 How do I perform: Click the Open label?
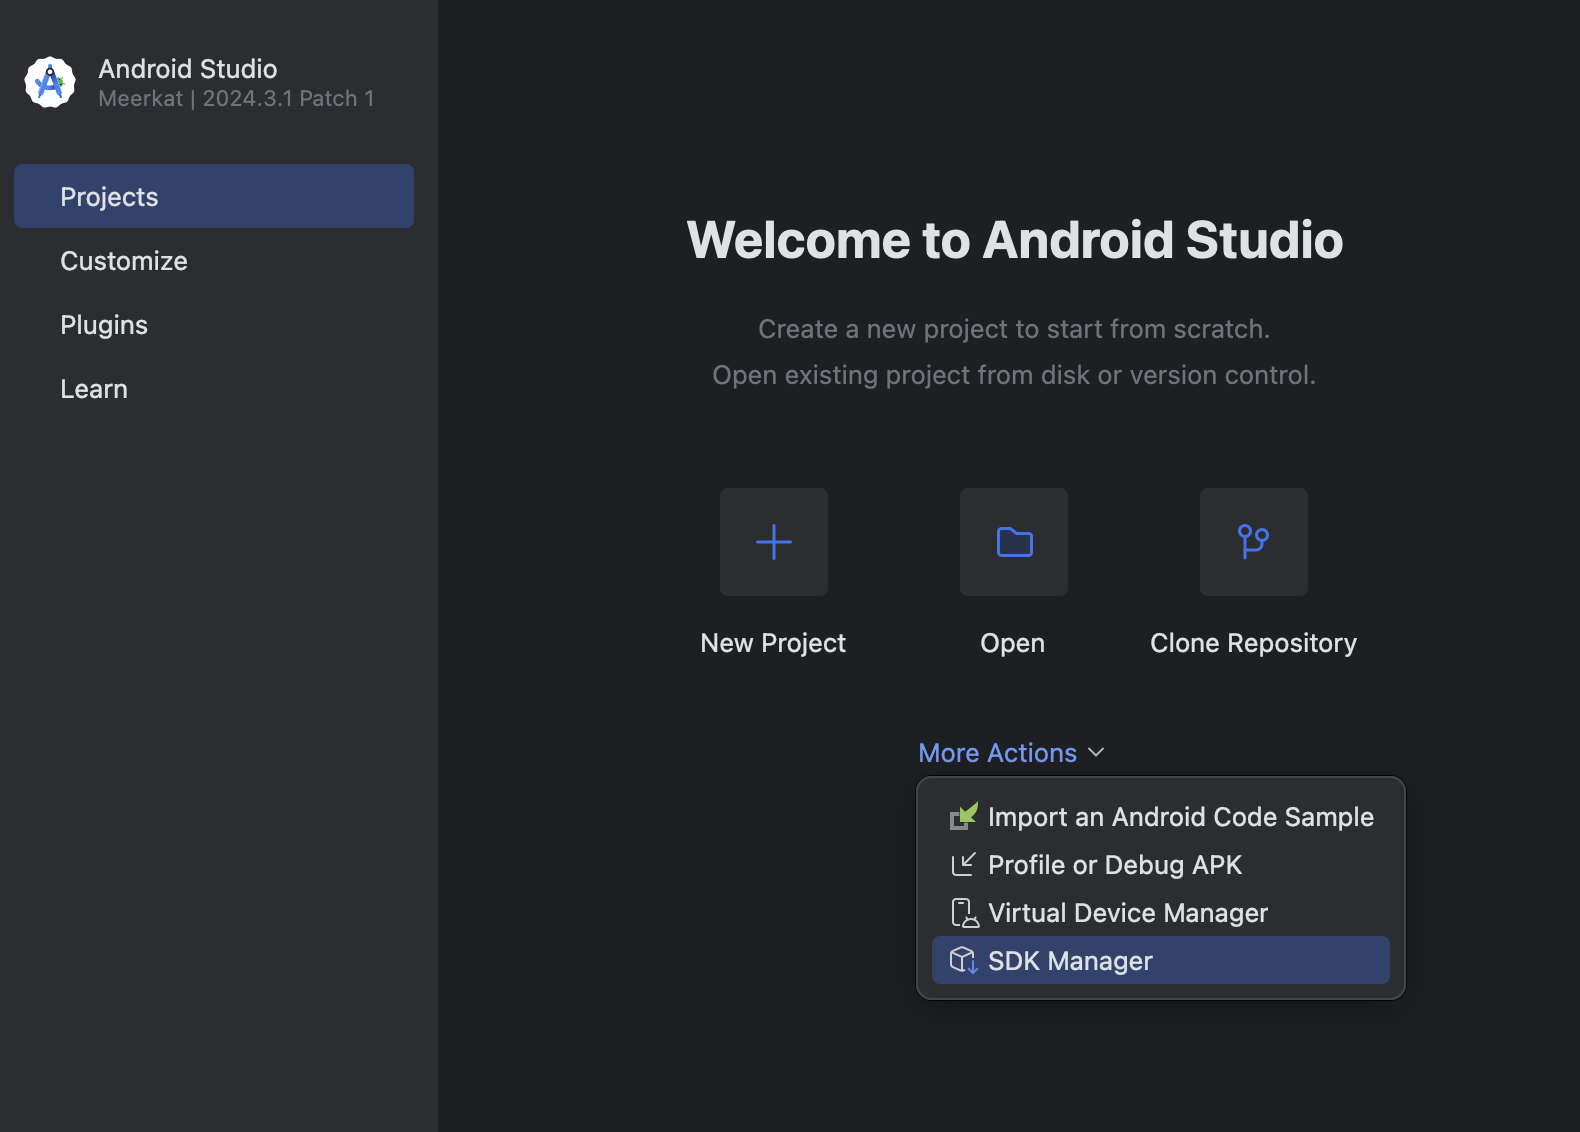[x=1013, y=643]
